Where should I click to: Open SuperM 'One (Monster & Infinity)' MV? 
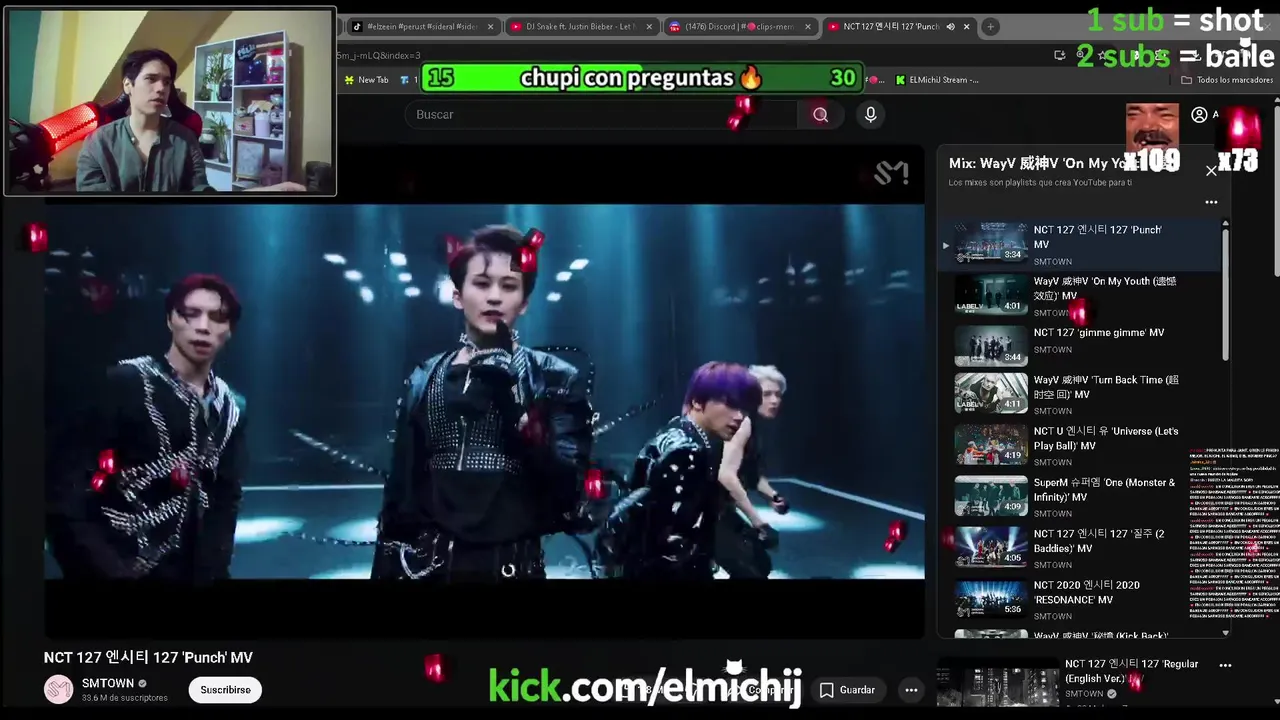click(1085, 497)
